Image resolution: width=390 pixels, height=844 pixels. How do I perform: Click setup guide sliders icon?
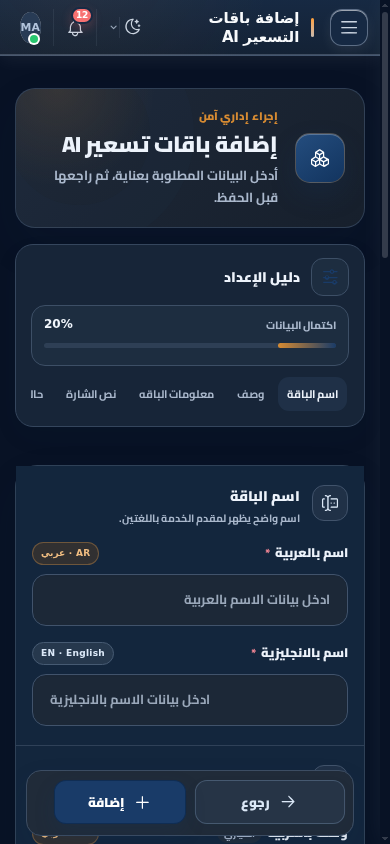click(x=330, y=277)
